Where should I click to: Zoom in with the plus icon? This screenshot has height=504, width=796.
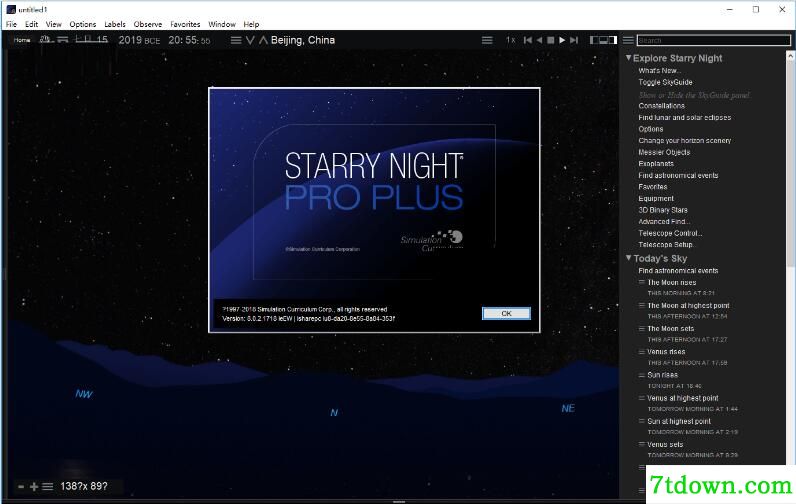coord(34,487)
